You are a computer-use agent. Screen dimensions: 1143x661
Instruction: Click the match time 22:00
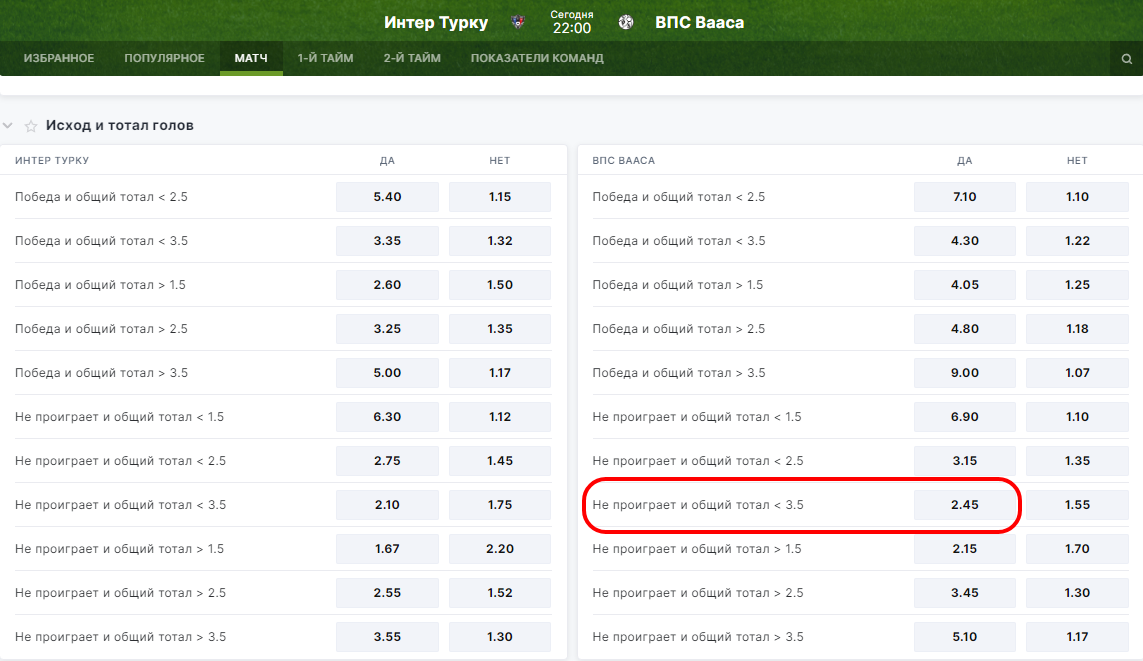point(572,28)
